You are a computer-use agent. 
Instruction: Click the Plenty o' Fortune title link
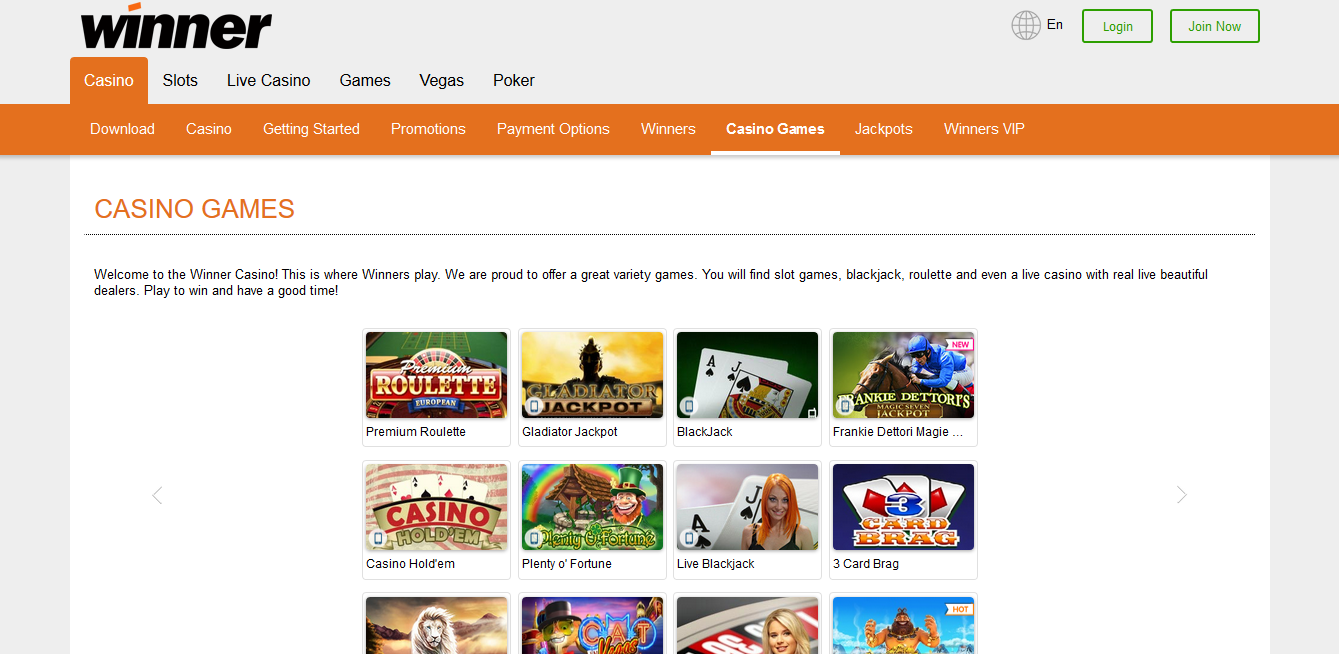point(567,564)
